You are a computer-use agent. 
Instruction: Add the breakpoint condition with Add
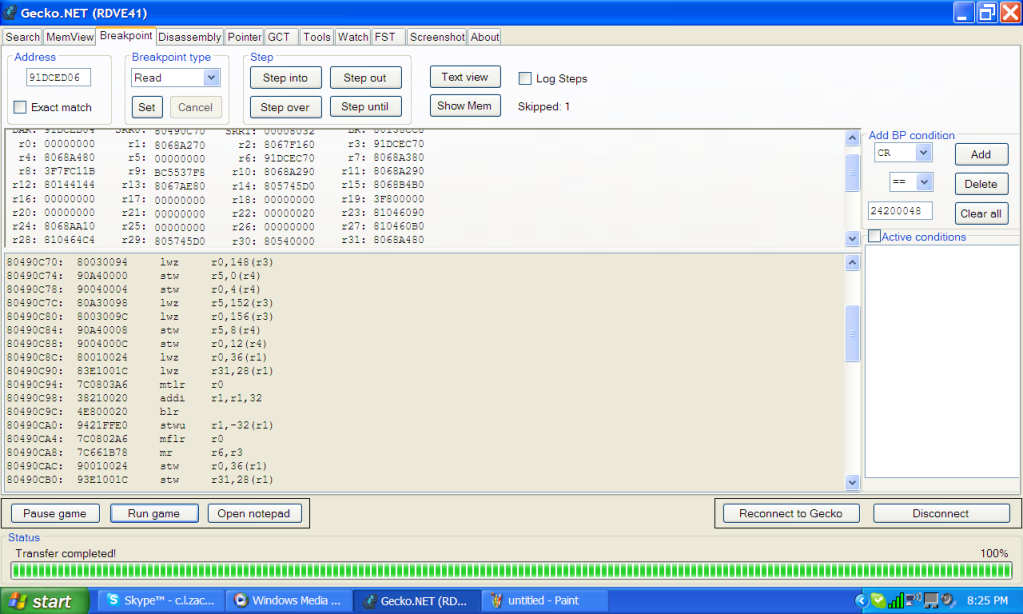coord(981,154)
